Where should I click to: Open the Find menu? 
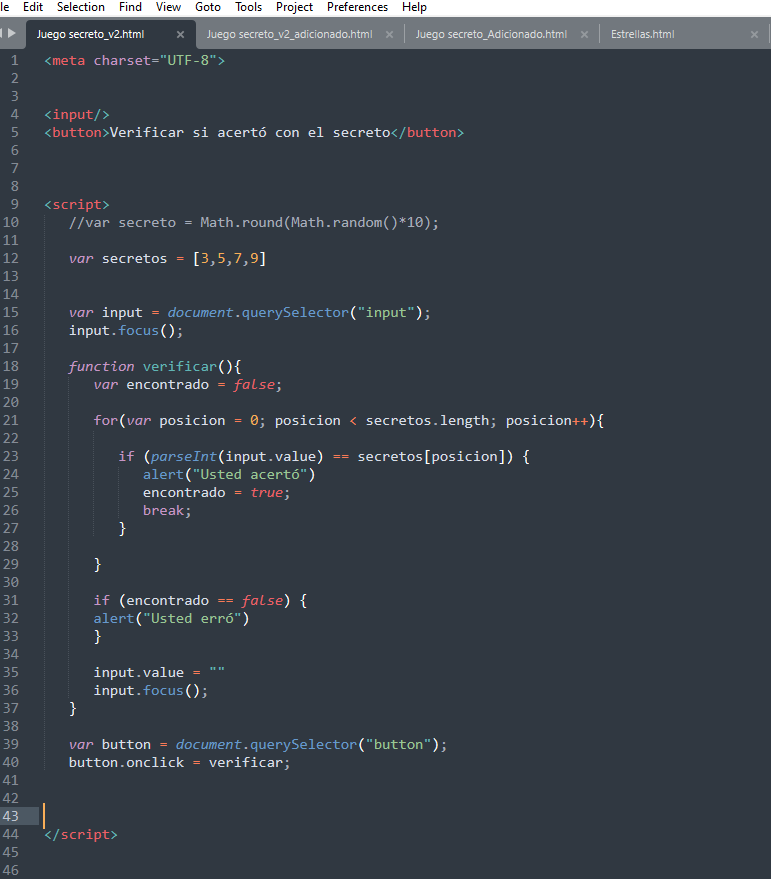(x=130, y=7)
